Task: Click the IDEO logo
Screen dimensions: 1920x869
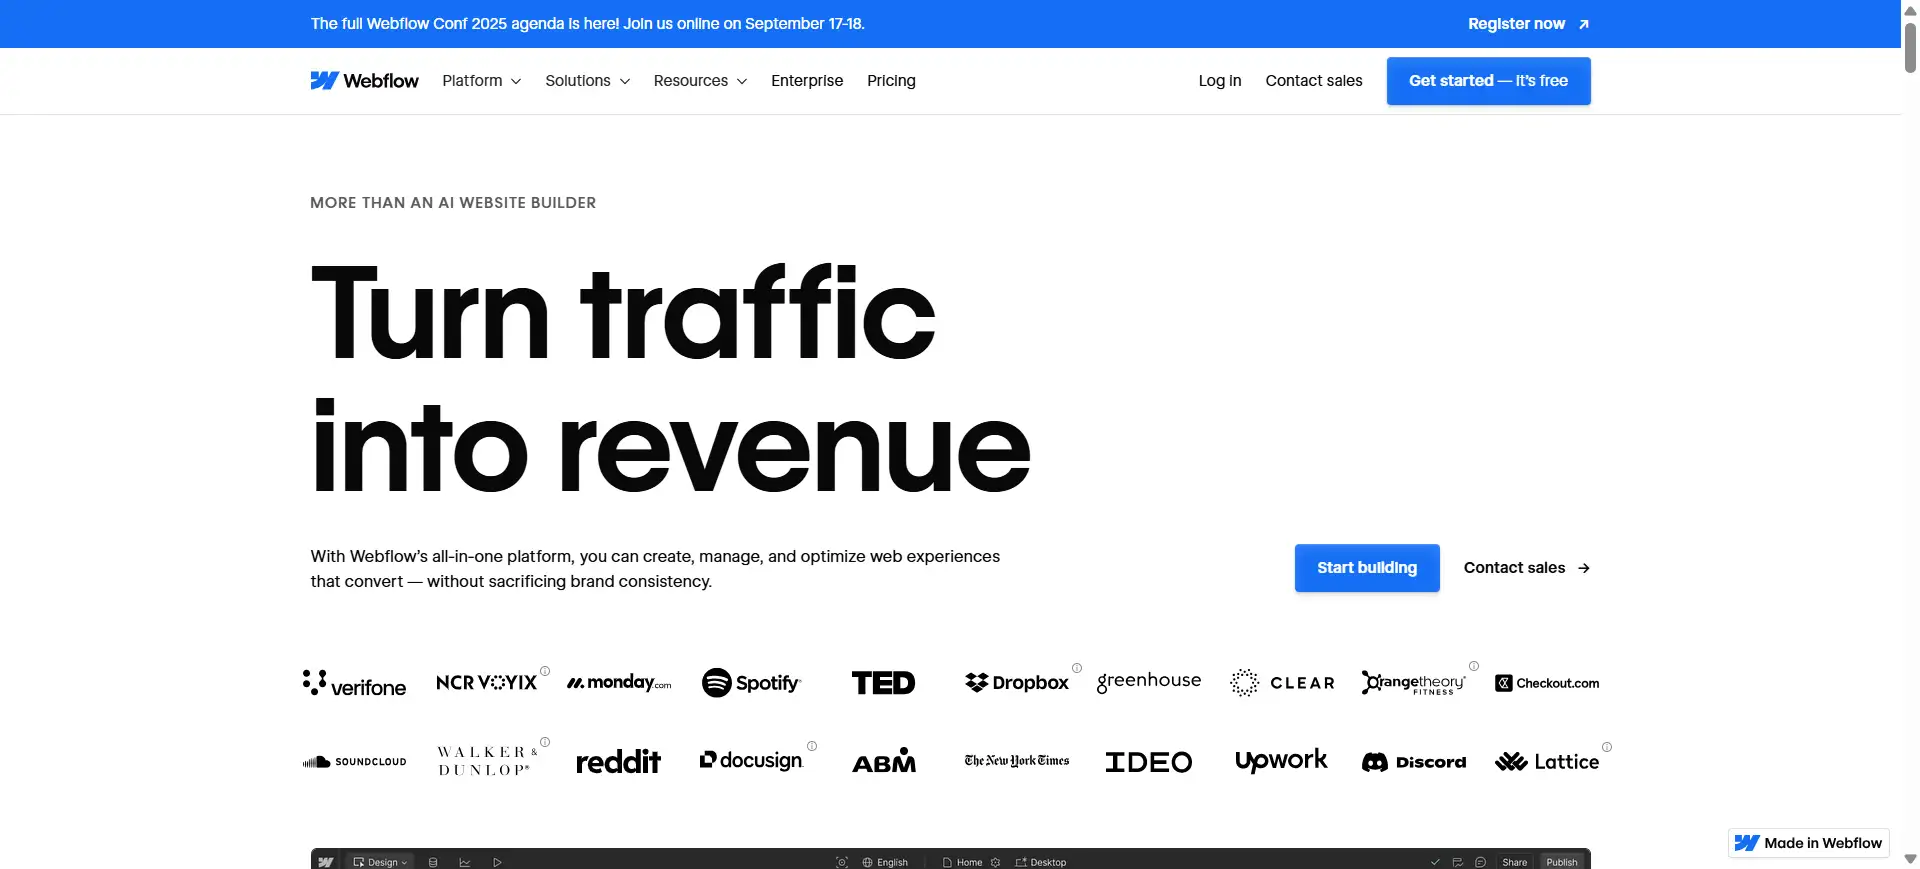Action: (1149, 762)
